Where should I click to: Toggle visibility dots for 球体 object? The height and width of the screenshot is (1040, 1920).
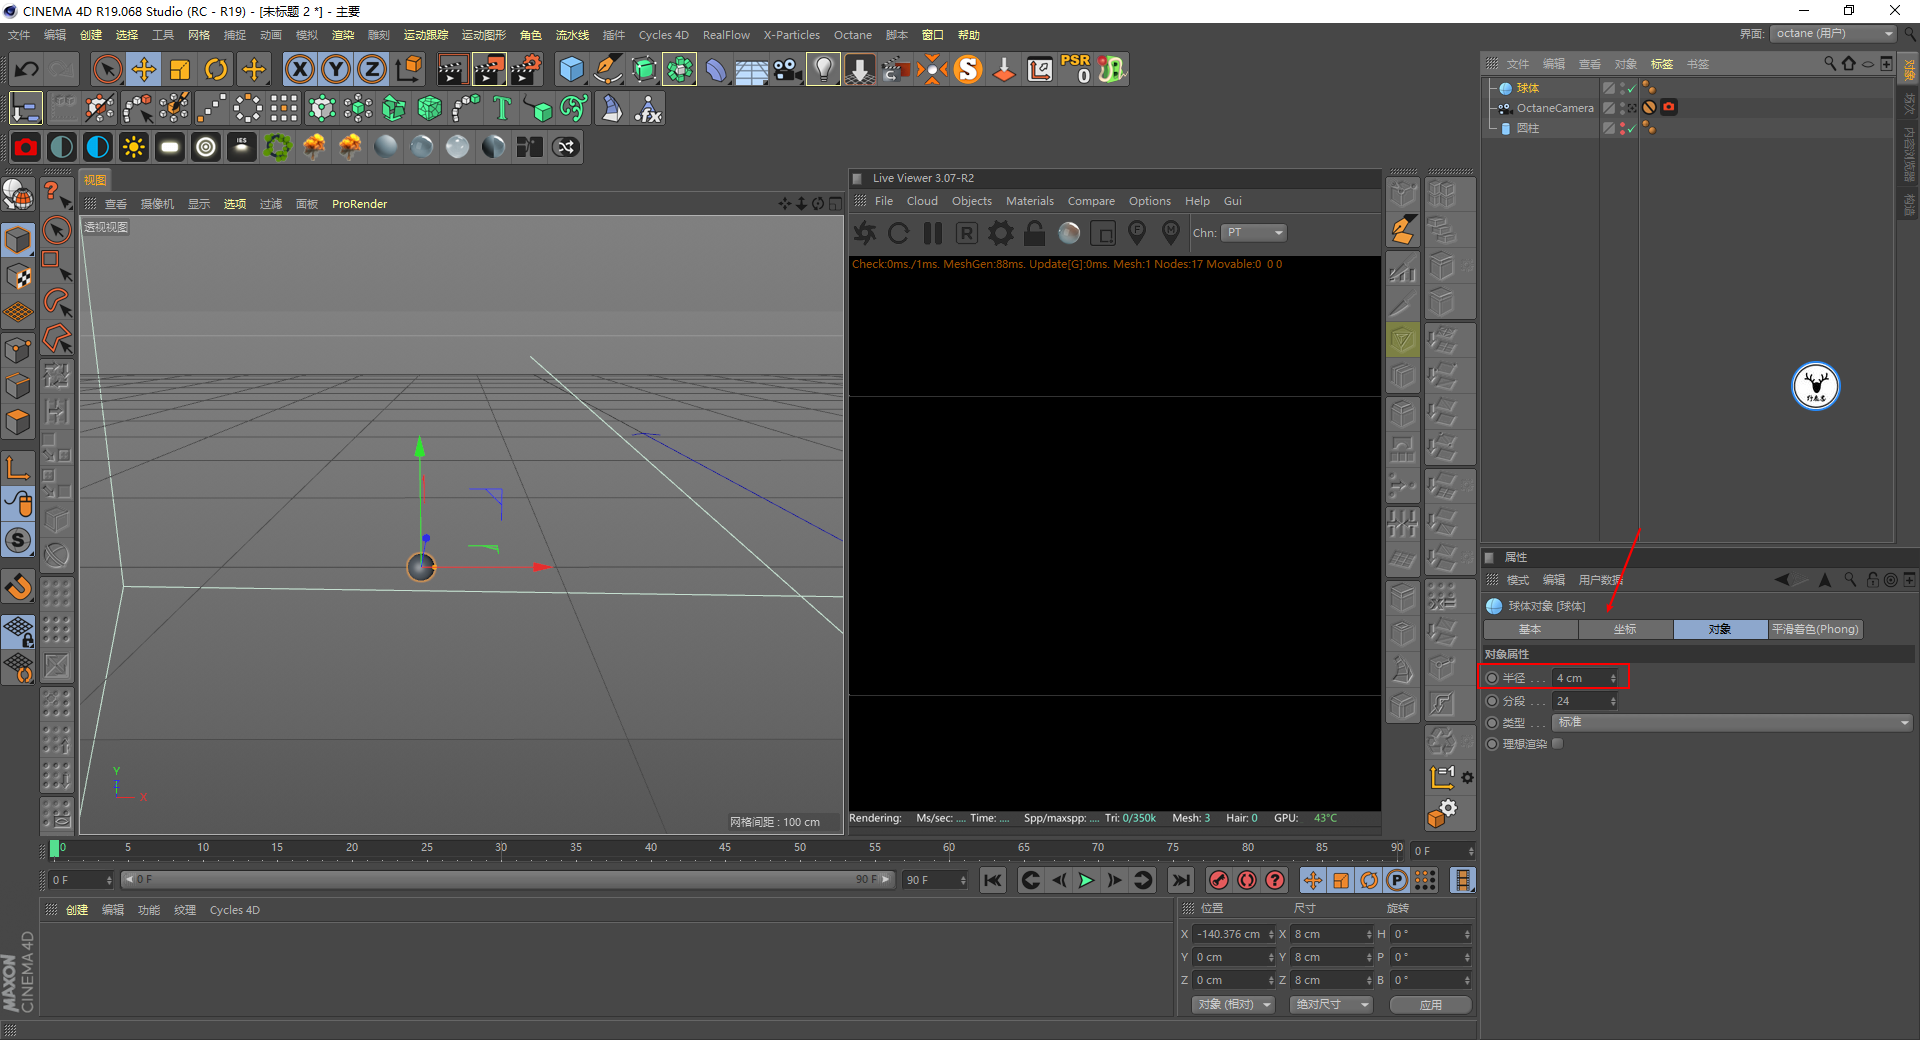pos(1621,88)
